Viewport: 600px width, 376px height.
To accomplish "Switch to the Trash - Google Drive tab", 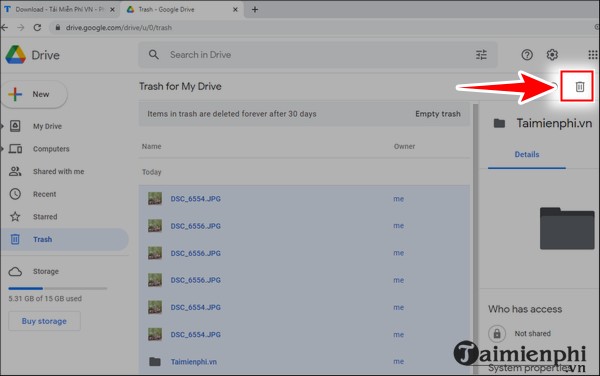I will point(182,10).
